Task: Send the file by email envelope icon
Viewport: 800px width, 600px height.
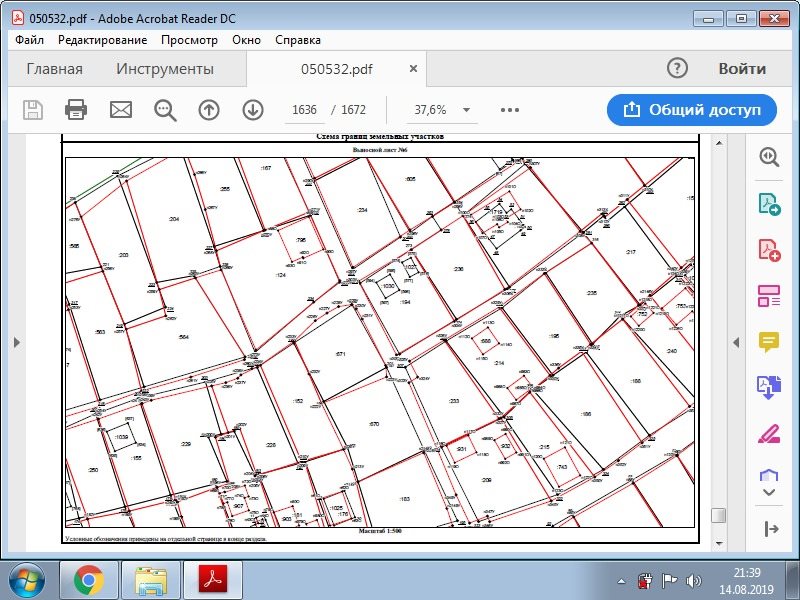Action: pos(121,110)
